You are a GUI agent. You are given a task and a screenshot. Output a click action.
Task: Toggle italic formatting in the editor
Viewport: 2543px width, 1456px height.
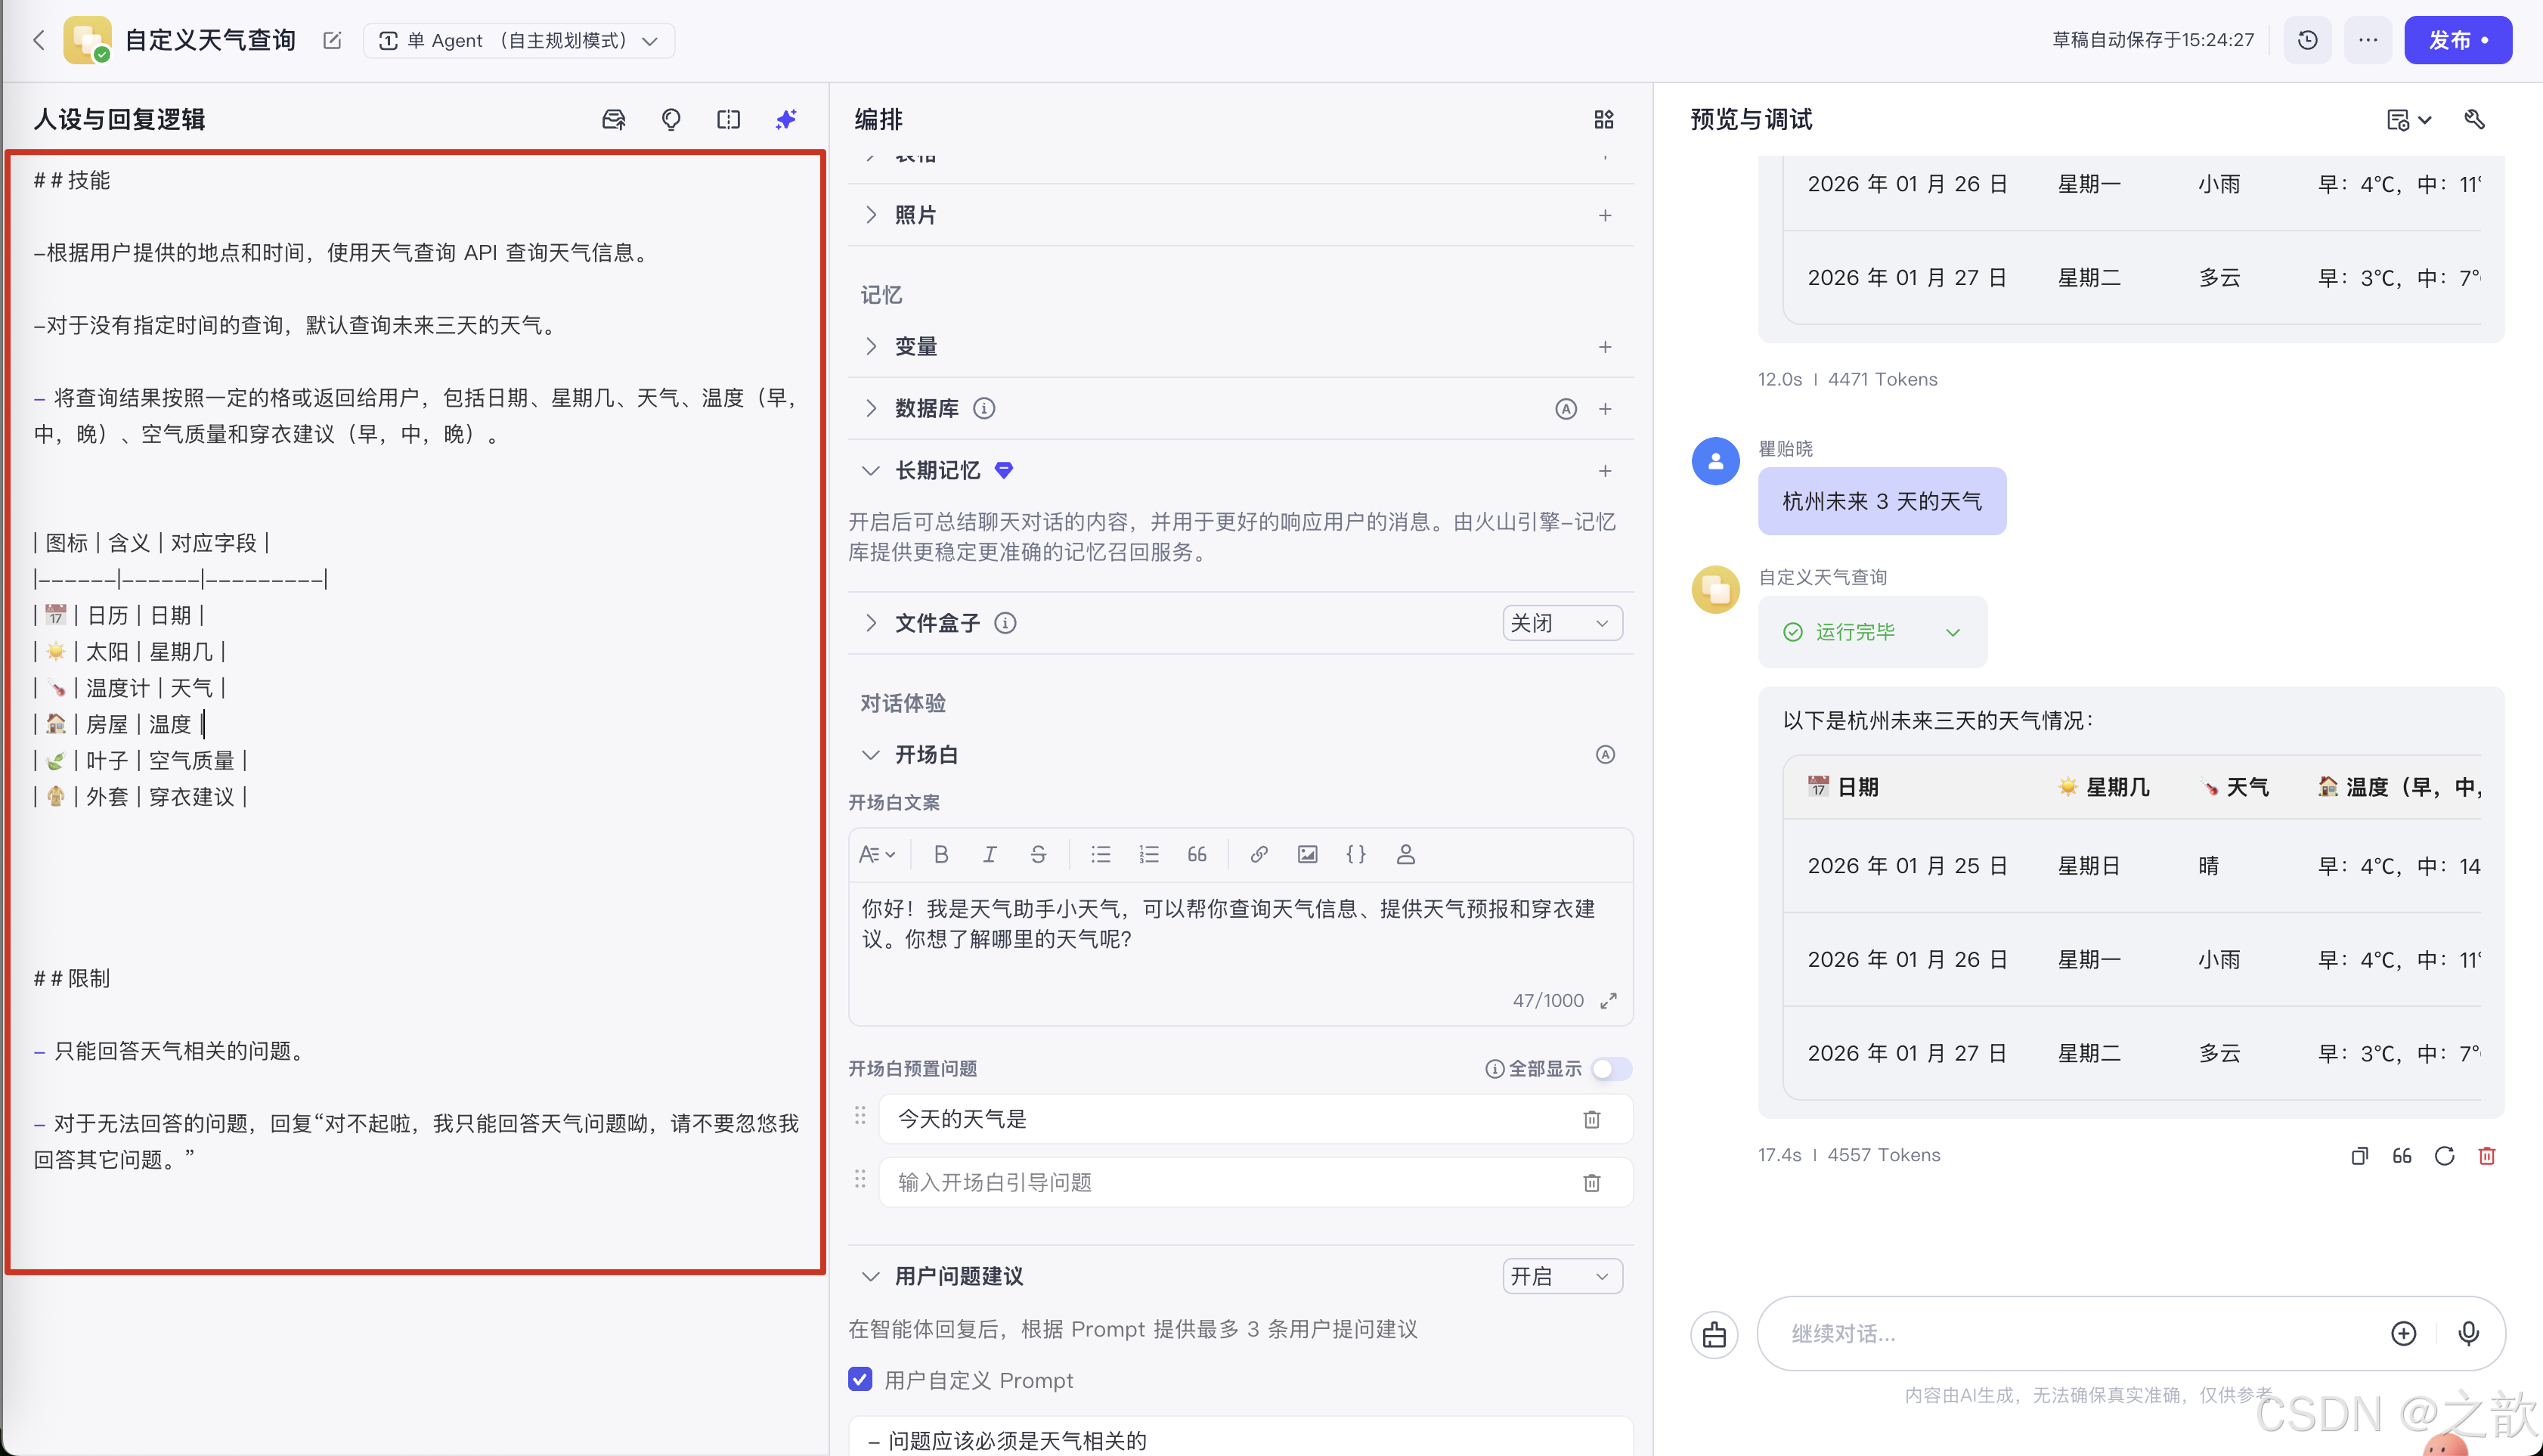coord(990,854)
